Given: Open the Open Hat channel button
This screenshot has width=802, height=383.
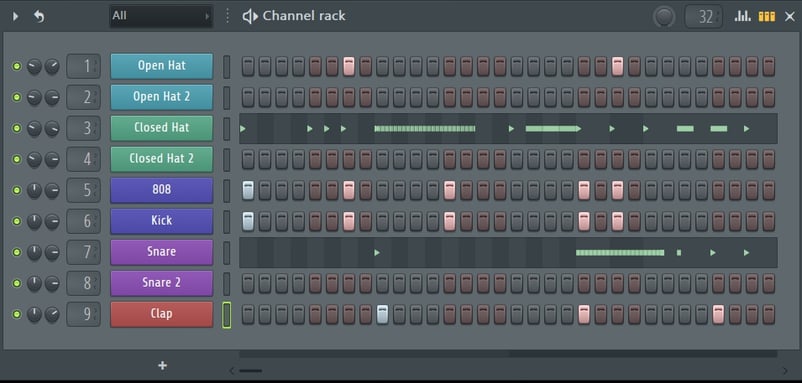Looking at the screenshot, I should [x=162, y=66].
